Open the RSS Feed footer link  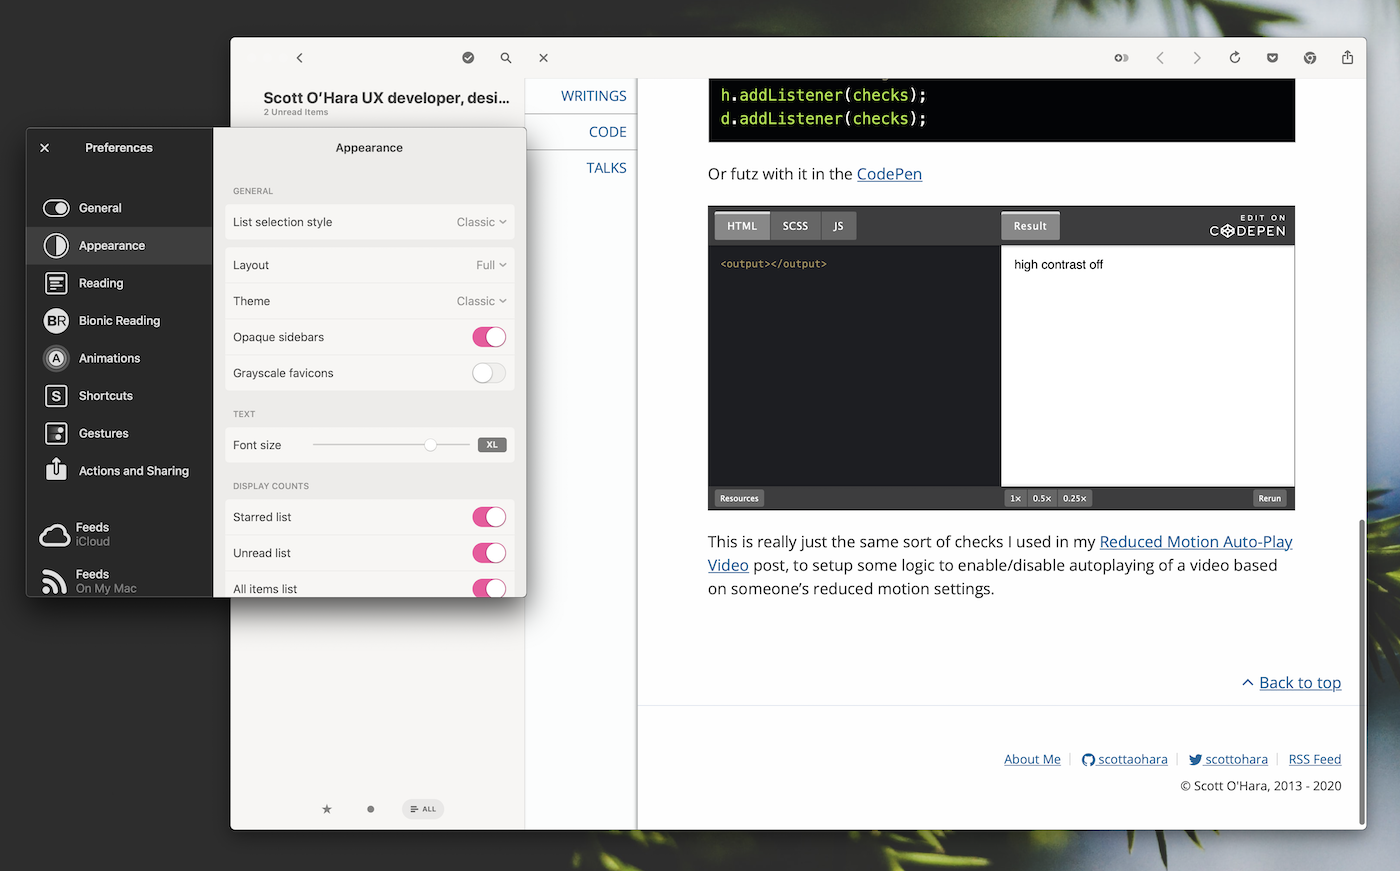tap(1315, 759)
